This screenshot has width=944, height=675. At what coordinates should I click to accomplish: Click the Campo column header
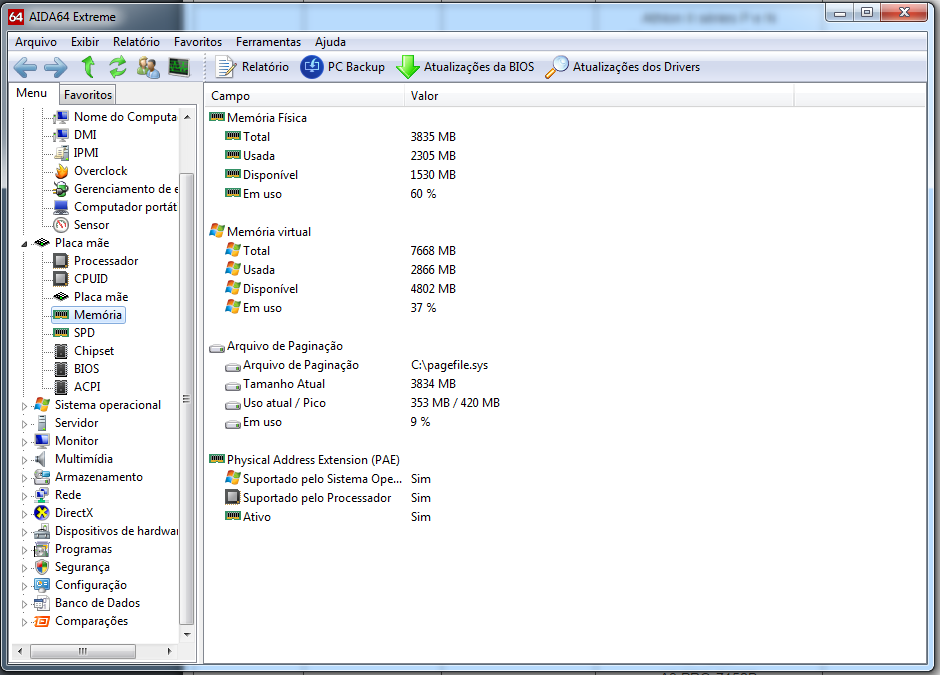tap(305, 96)
